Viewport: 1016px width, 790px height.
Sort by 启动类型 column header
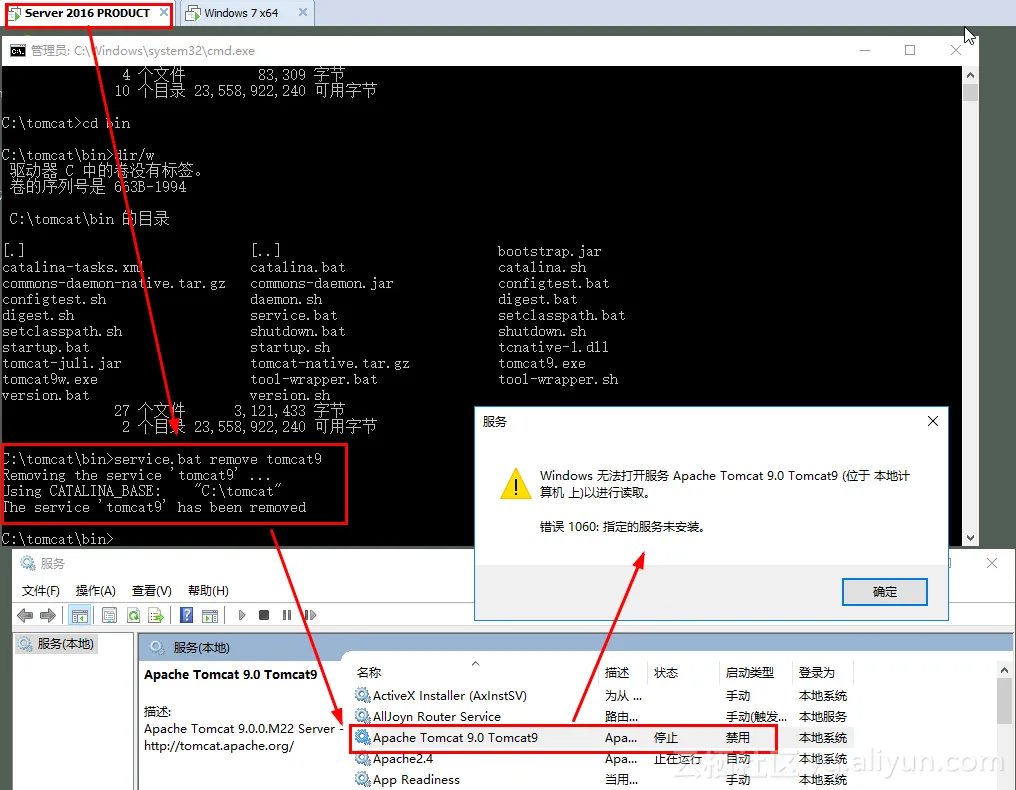[x=750, y=673]
